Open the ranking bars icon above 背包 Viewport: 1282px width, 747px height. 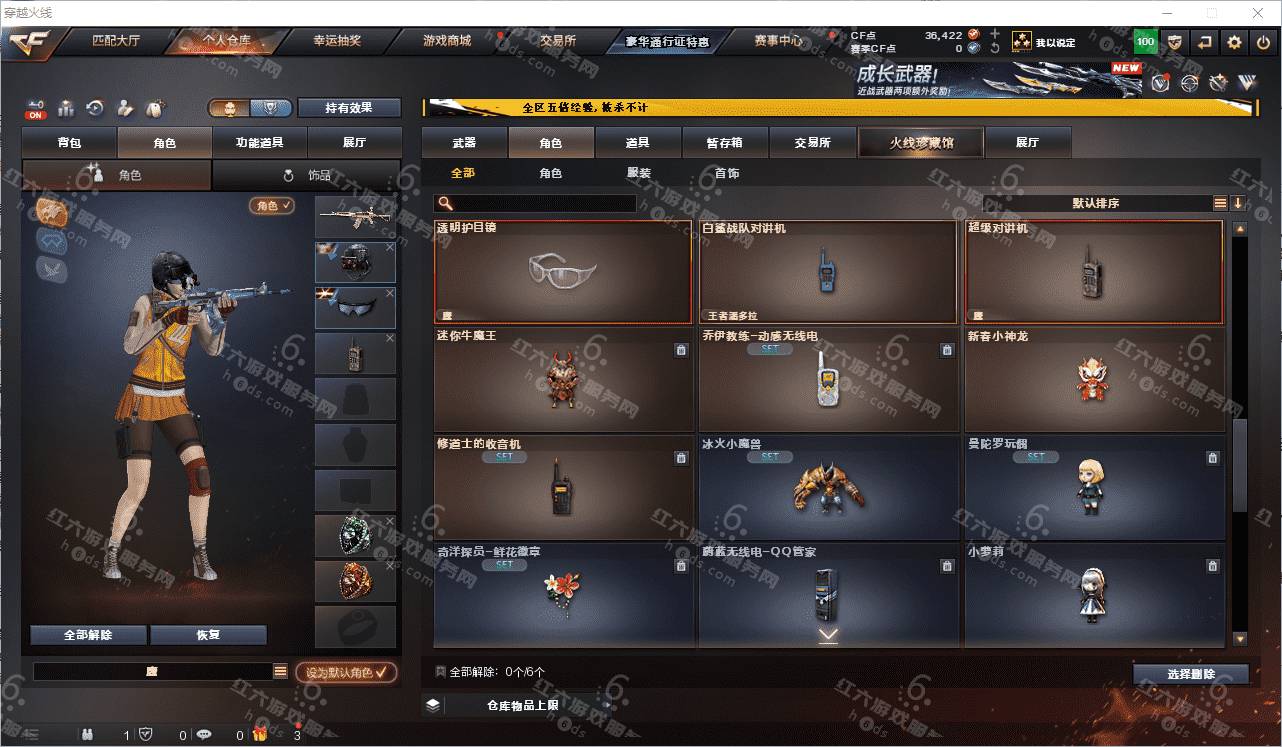pos(66,108)
